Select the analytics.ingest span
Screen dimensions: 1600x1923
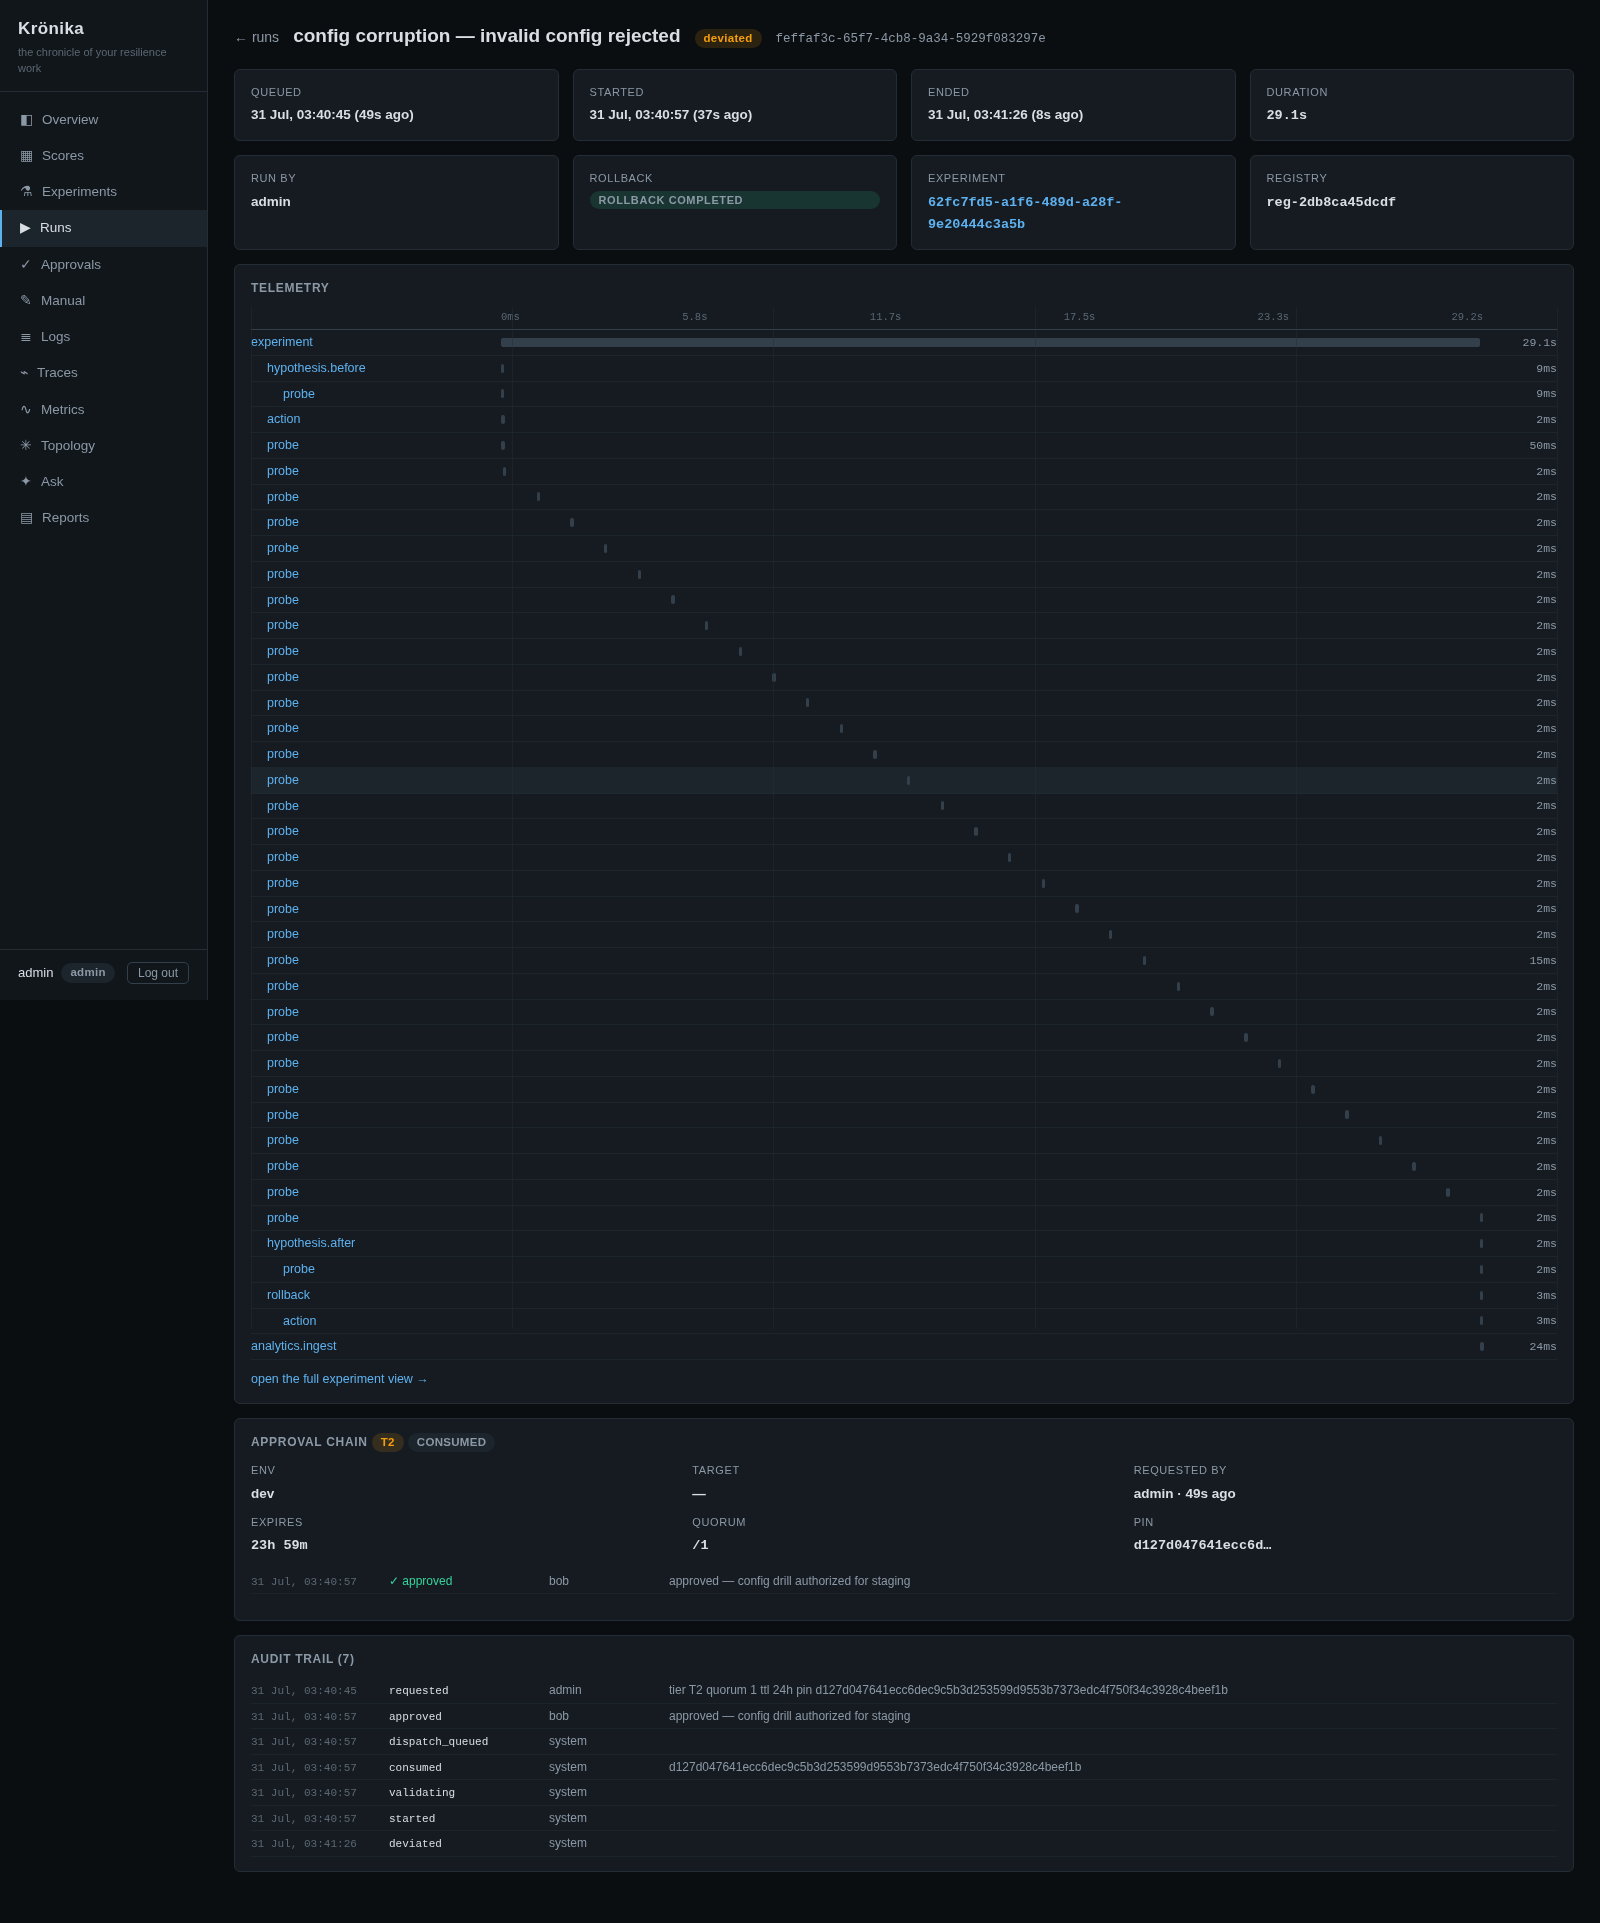click(x=294, y=1346)
